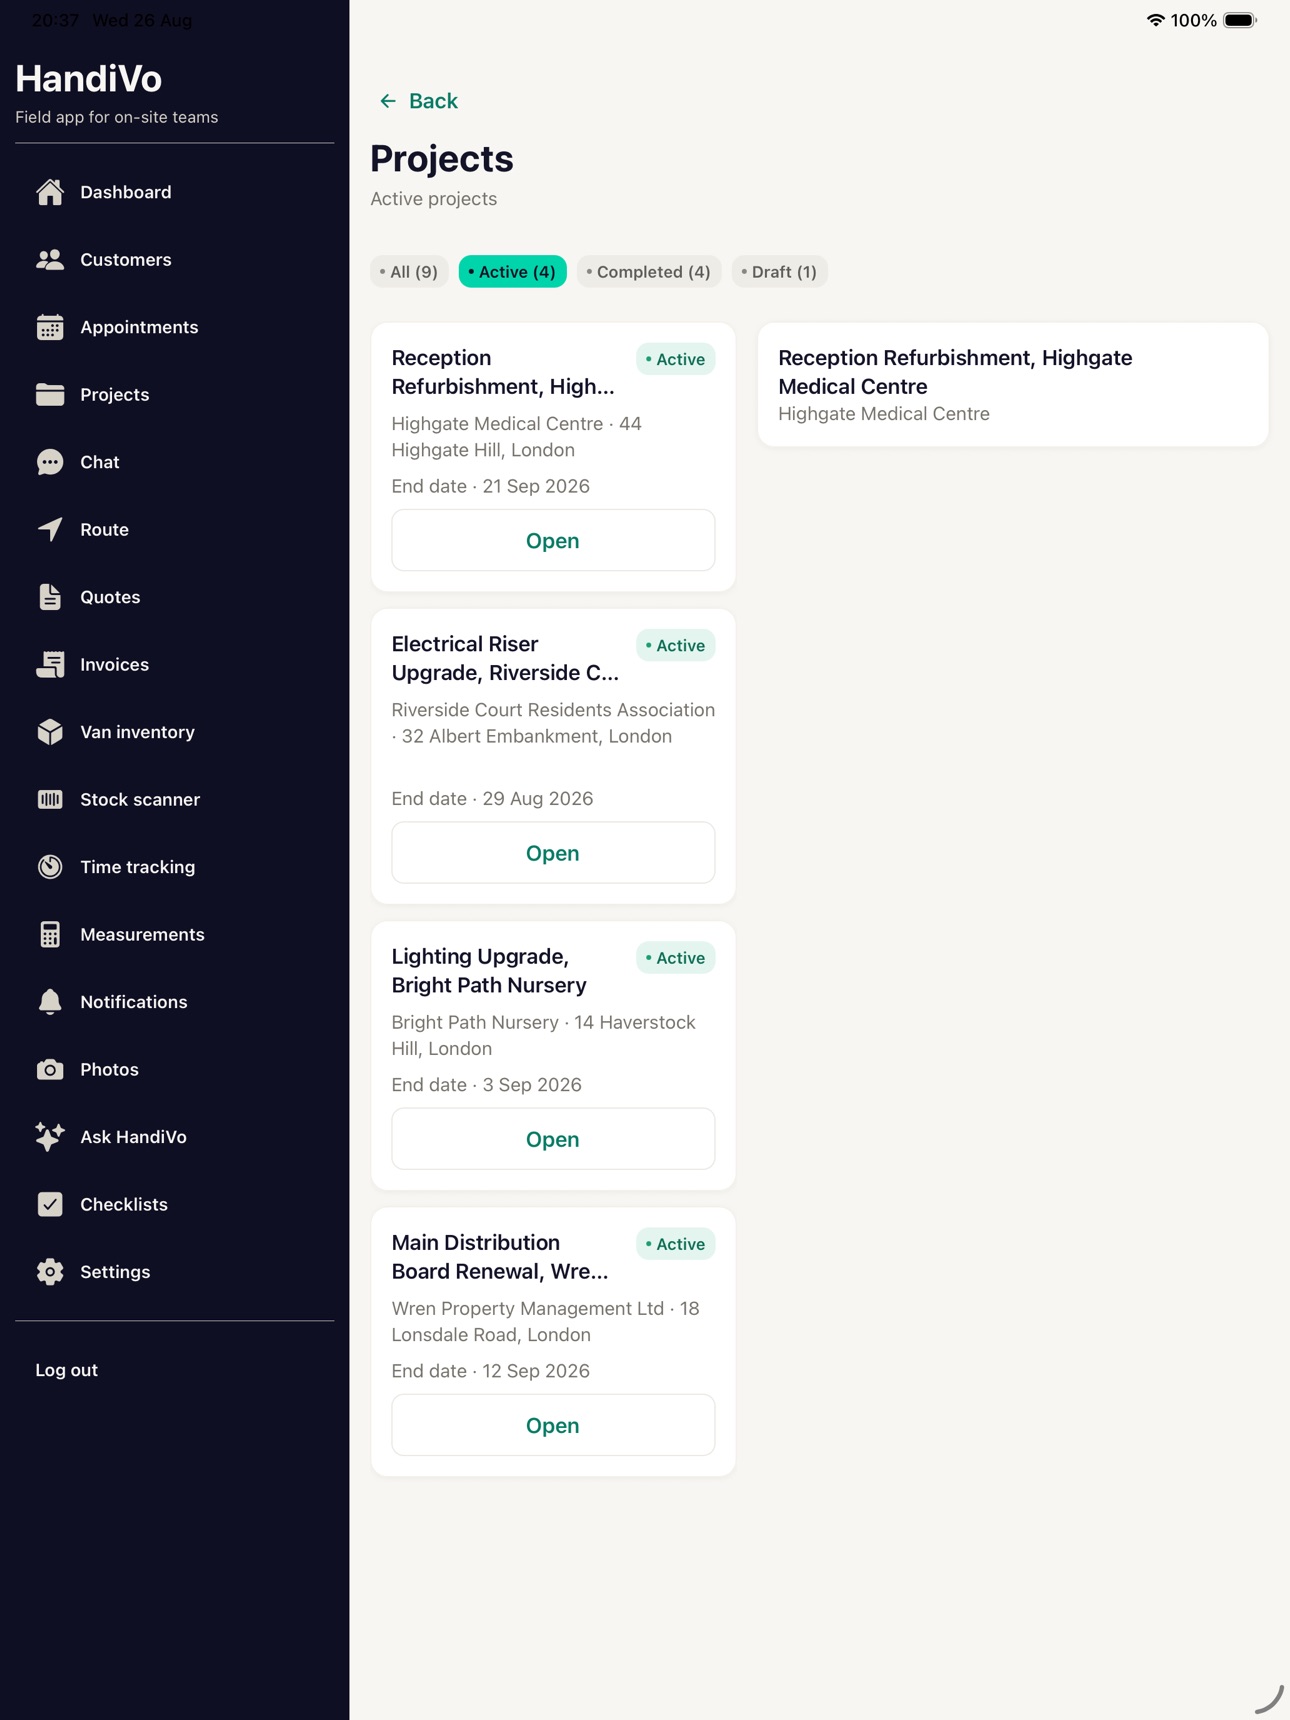Click 'End date · 29 Aug 2026' text
The image size is (1290, 1720).
[x=492, y=799]
